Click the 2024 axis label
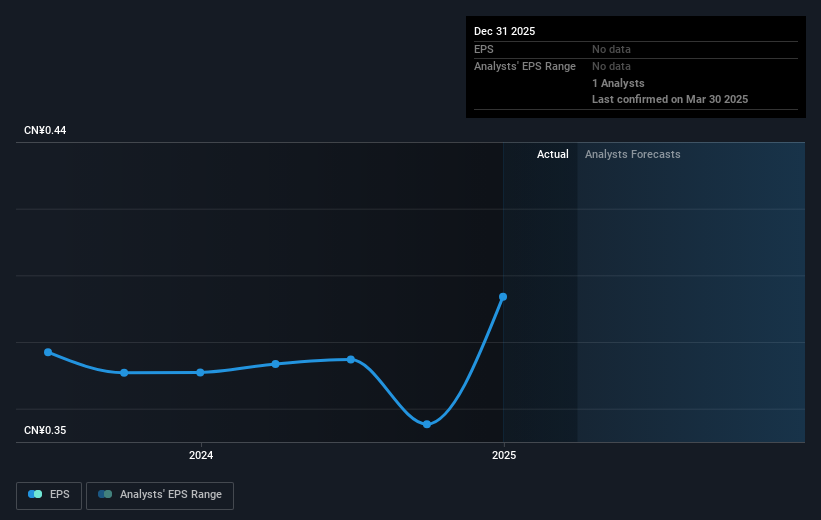Screen dimensions: 821x520 point(201,455)
